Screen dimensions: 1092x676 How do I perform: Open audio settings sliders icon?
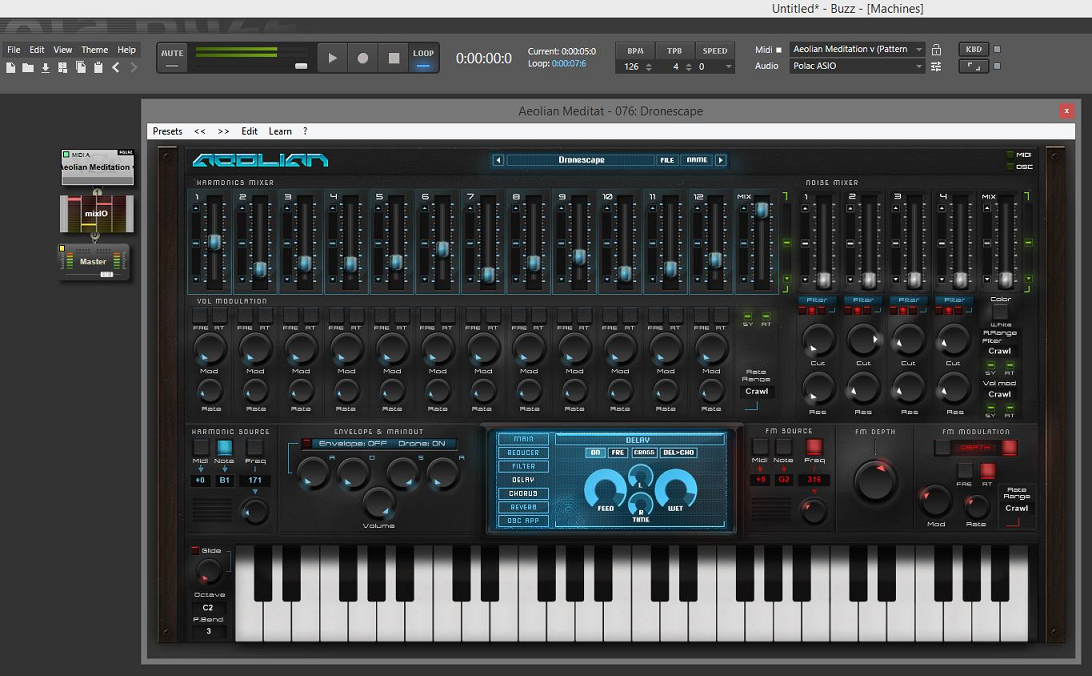coord(936,66)
